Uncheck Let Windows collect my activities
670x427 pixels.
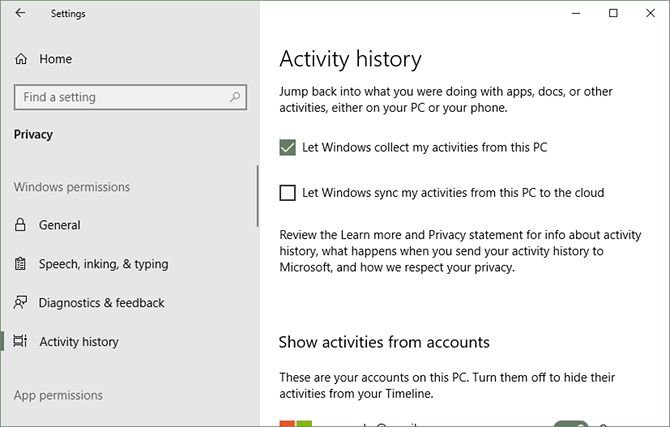coord(288,148)
